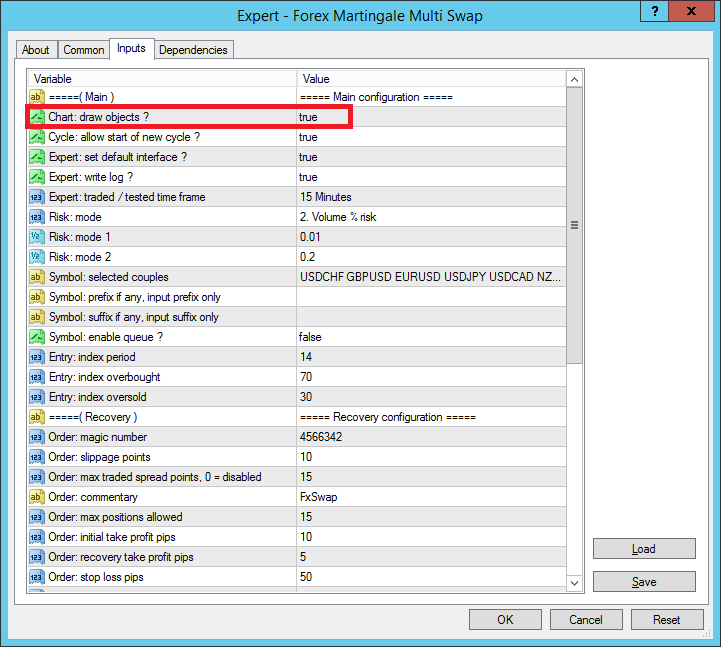Click the Save button
Image resolution: width=721 pixels, height=647 pixels.
point(644,582)
